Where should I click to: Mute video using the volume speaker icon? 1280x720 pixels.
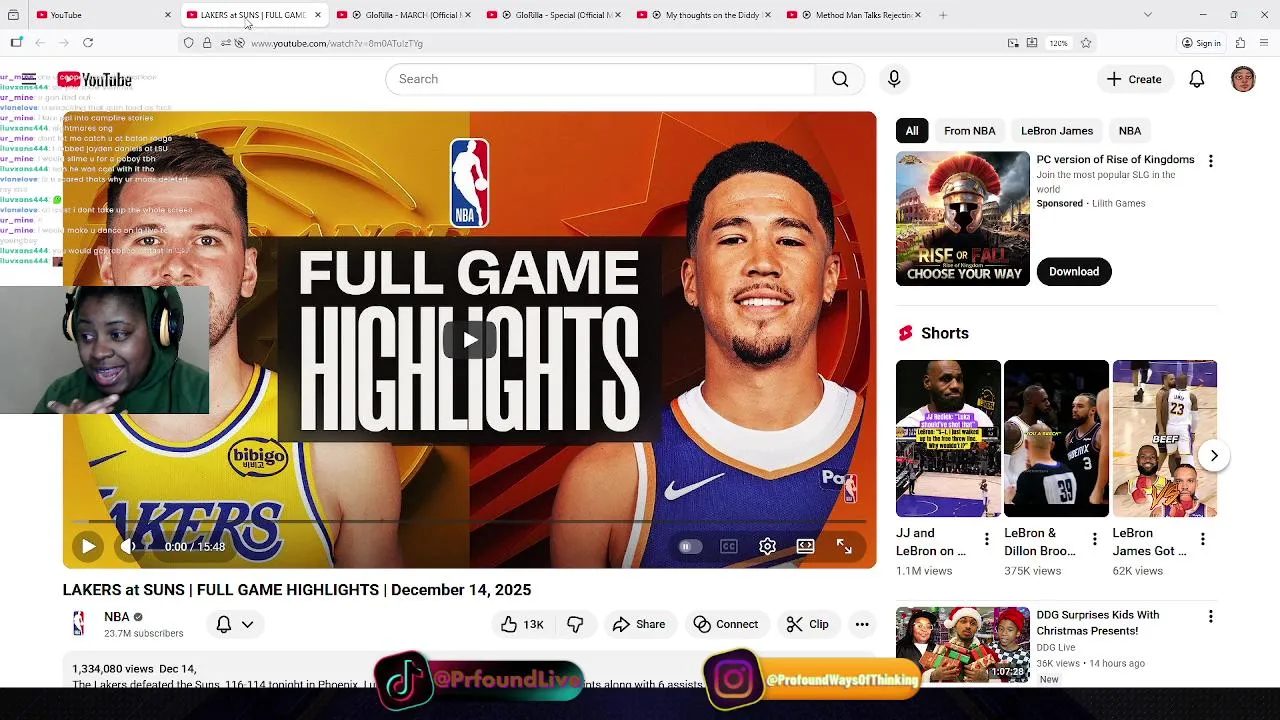tap(128, 546)
